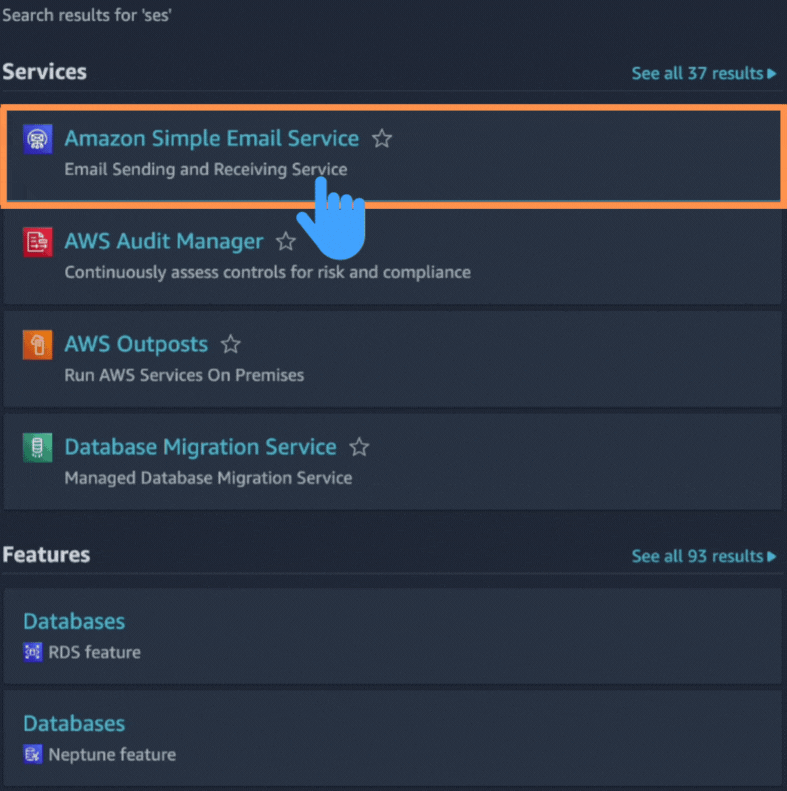The height and width of the screenshot is (791, 787).
Task: Expand all 37 service results
Action: tap(703, 73)
